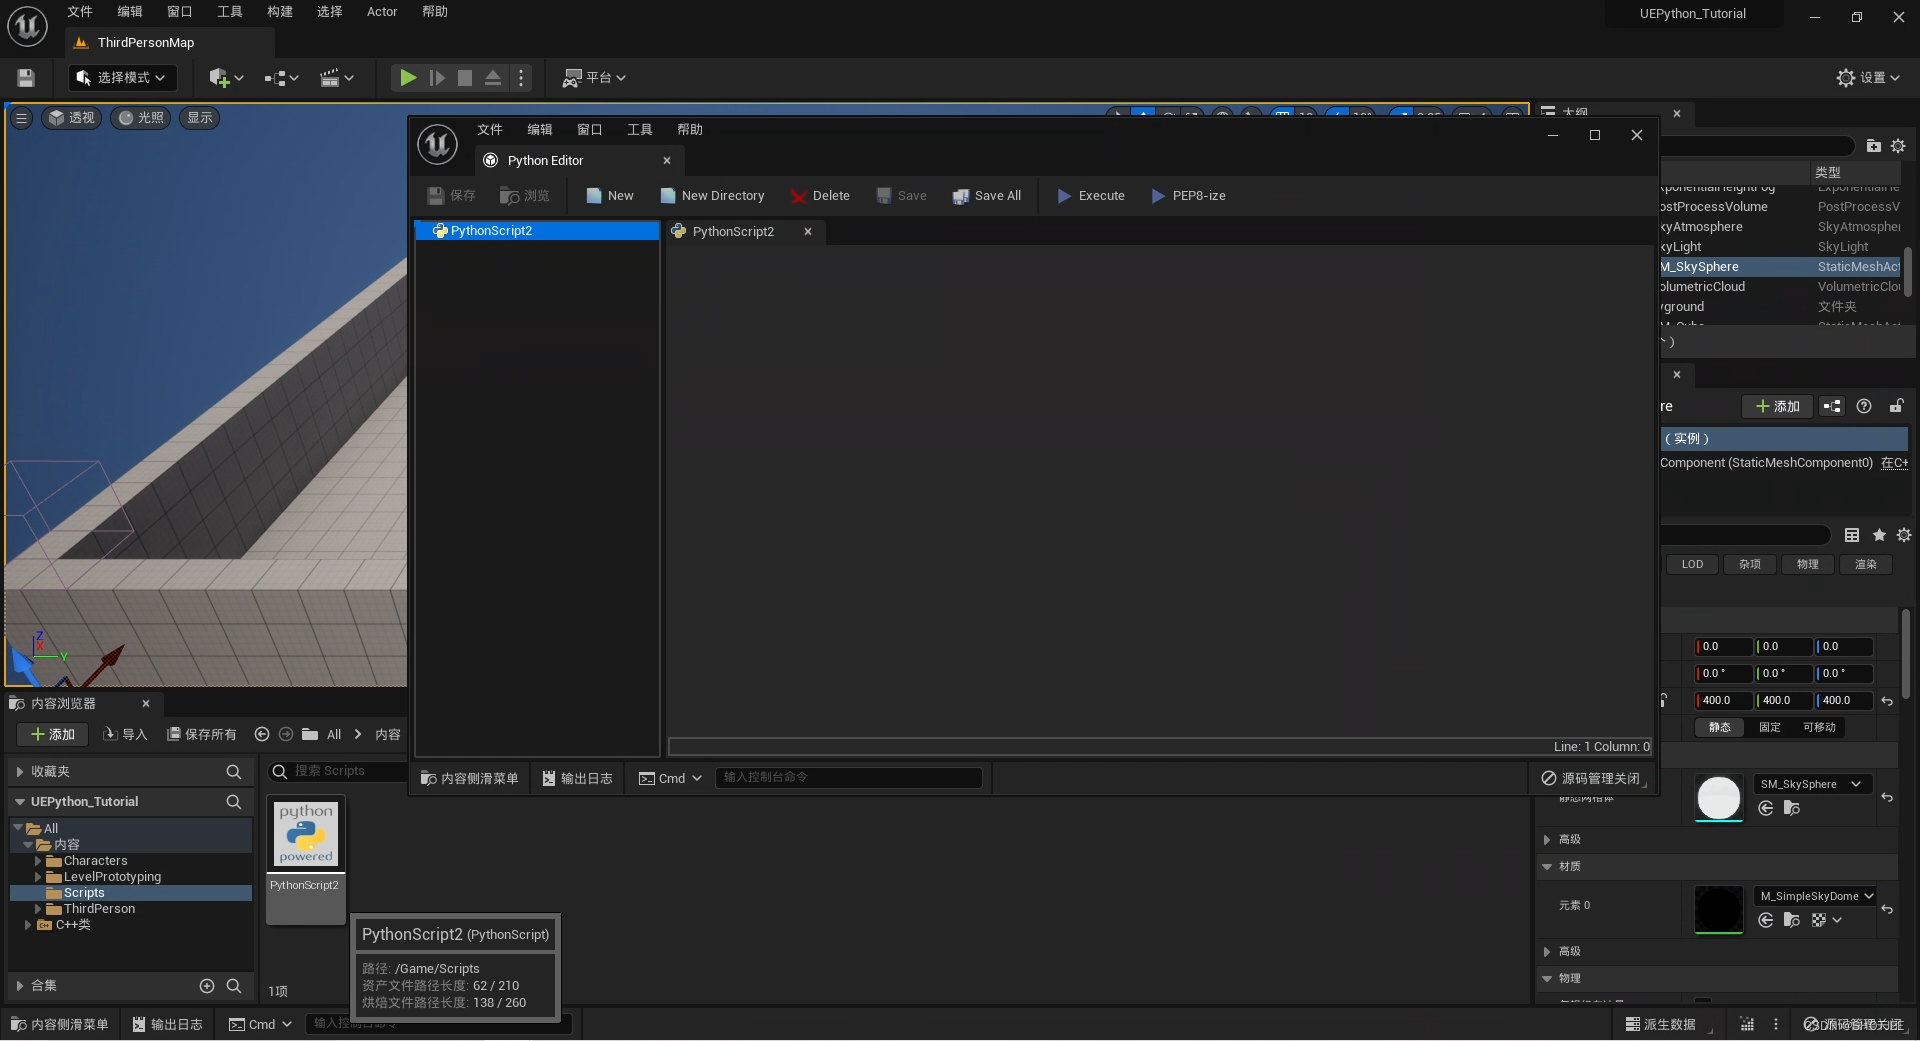The width and height of the screenshot is (1920, 1041).
Task: Play the level in editor
Action: [x=407, y=78]
